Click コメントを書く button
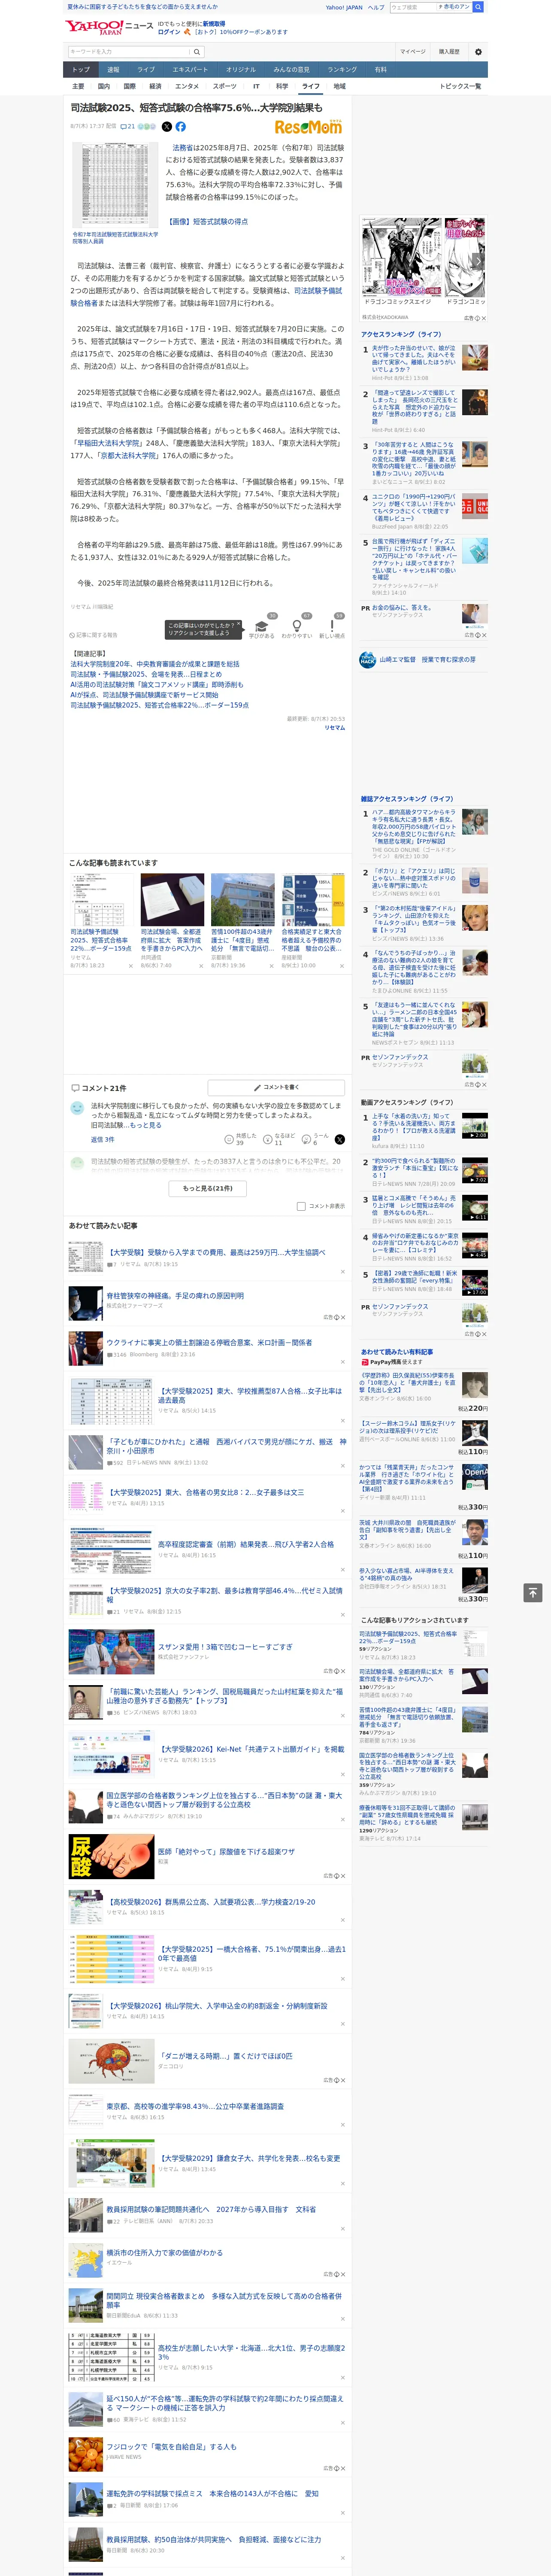This screenshot has width=551, height=2576. pyautogui.click(x=277, y=1087)
